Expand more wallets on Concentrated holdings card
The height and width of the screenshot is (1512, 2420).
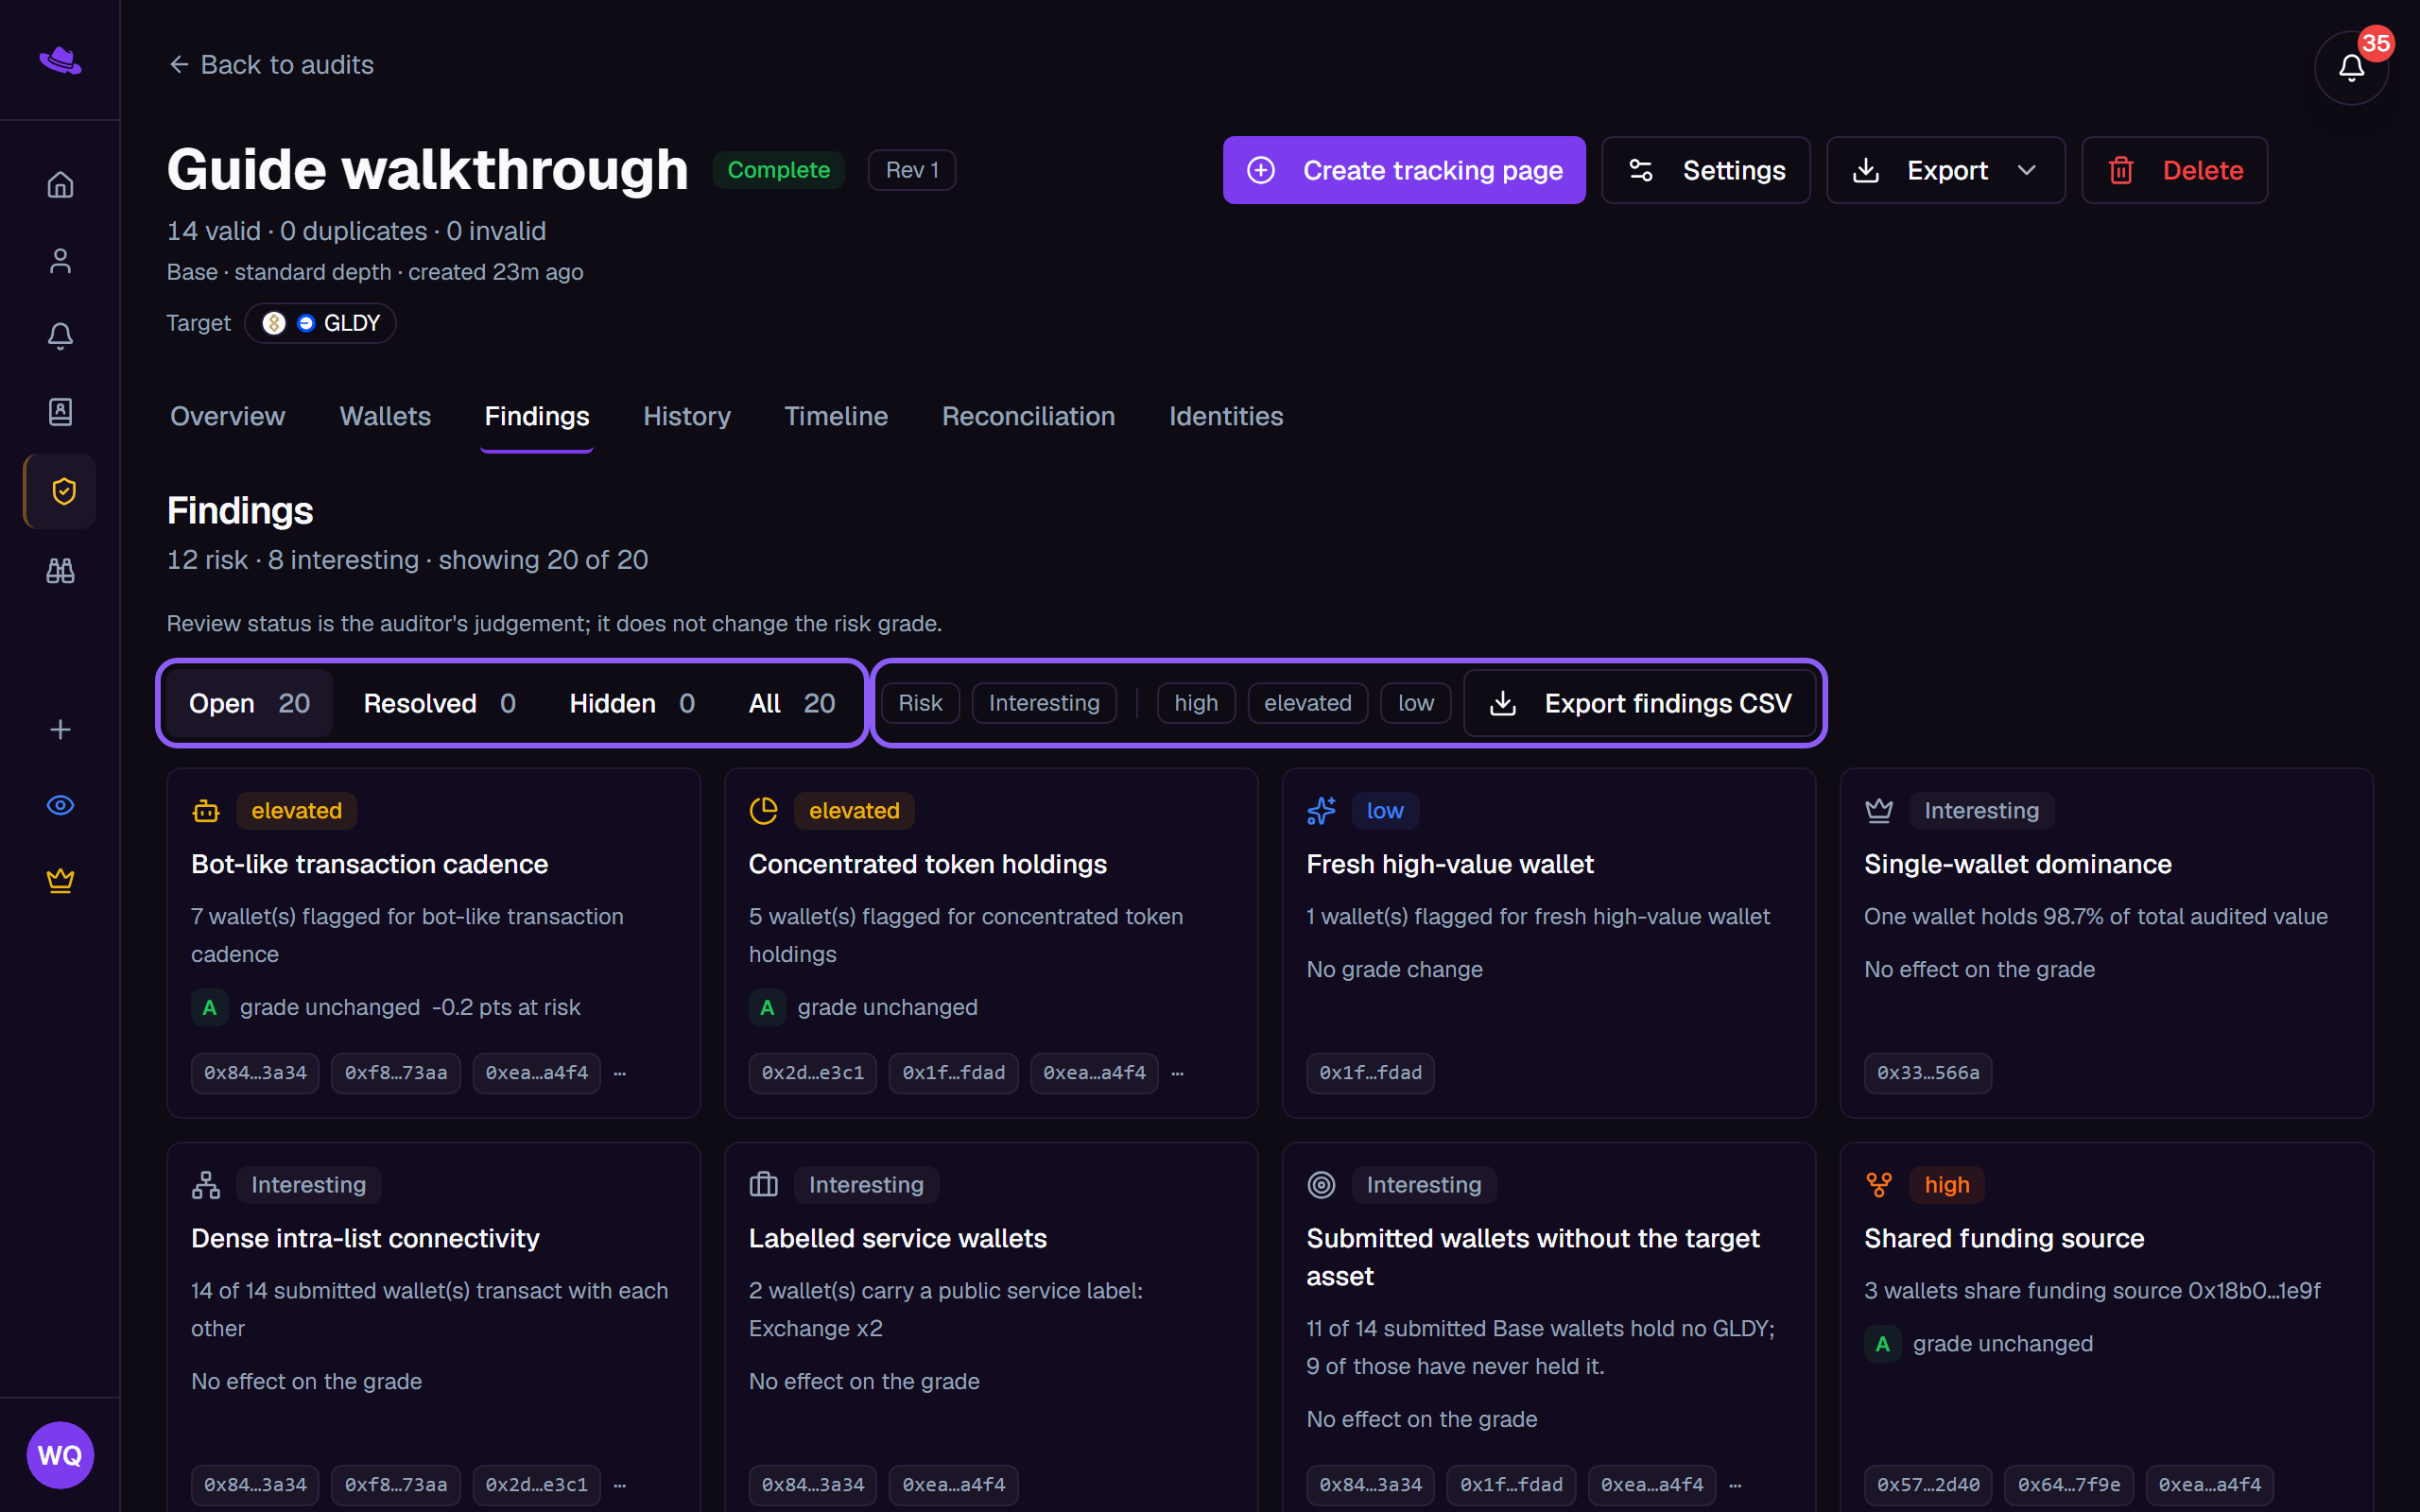[x=1177, y=1073]
